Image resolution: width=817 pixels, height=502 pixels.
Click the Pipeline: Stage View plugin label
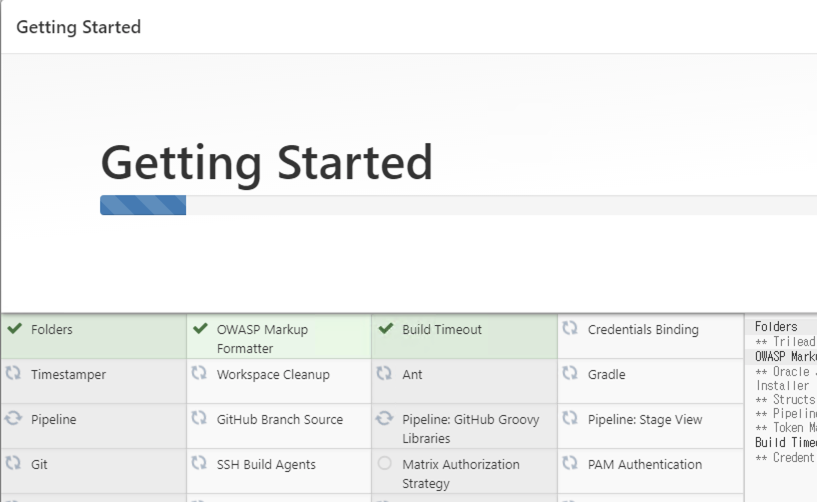point(645,419)
